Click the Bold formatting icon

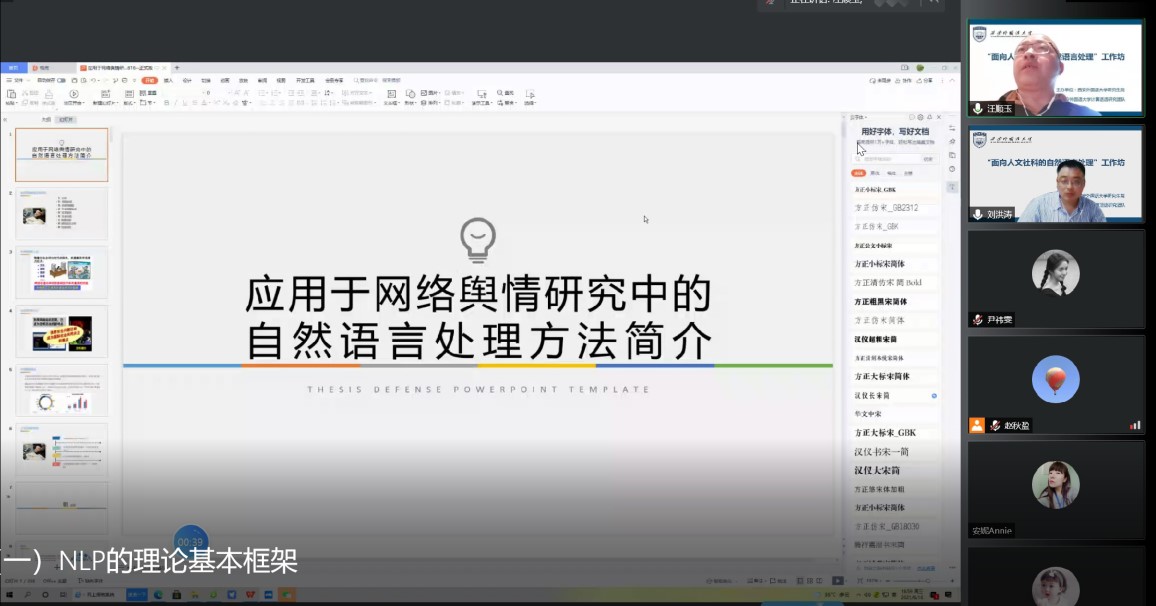(x=165, y=102)
